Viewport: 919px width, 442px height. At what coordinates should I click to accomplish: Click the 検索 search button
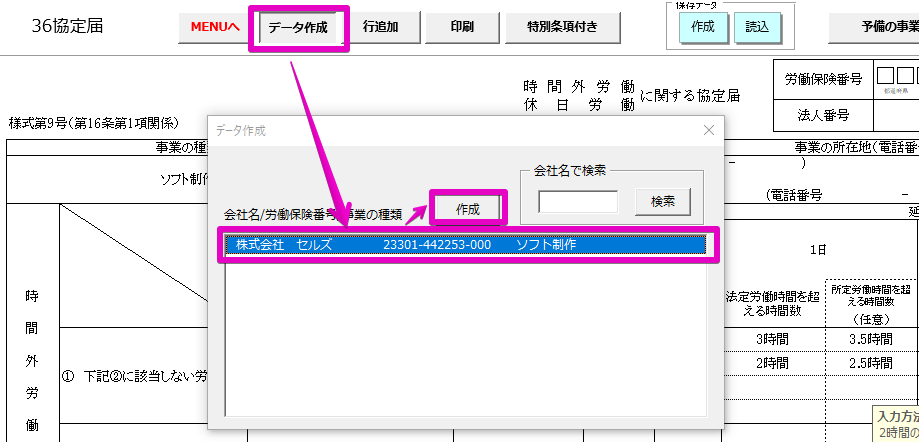click(662, 201)
